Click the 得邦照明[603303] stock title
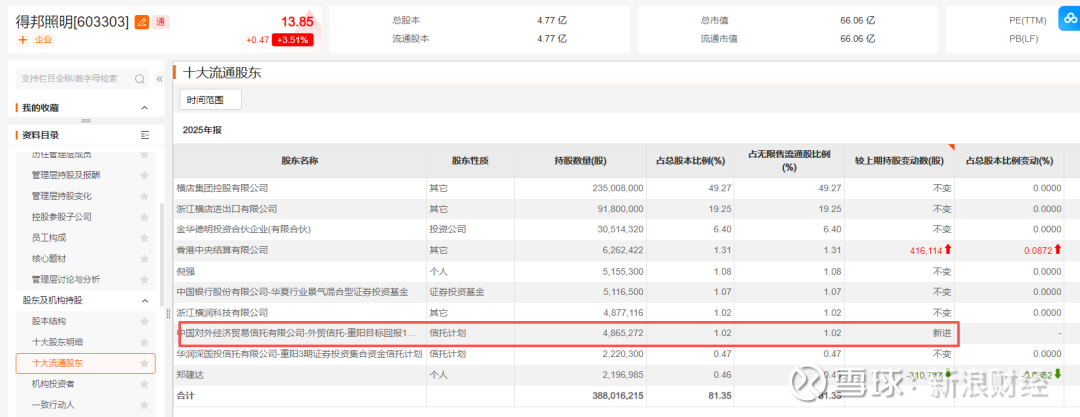Viewport: 1080px width, 417px height. click(x=72, y=22)
